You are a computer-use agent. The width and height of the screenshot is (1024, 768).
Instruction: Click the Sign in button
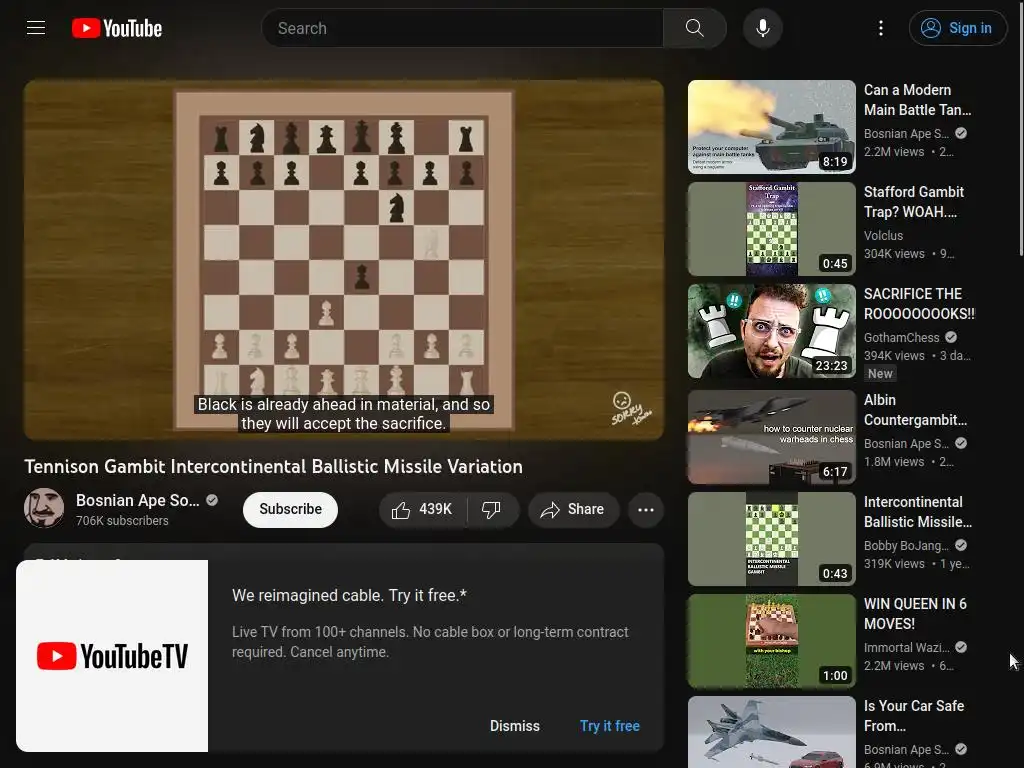pos(957,28)
